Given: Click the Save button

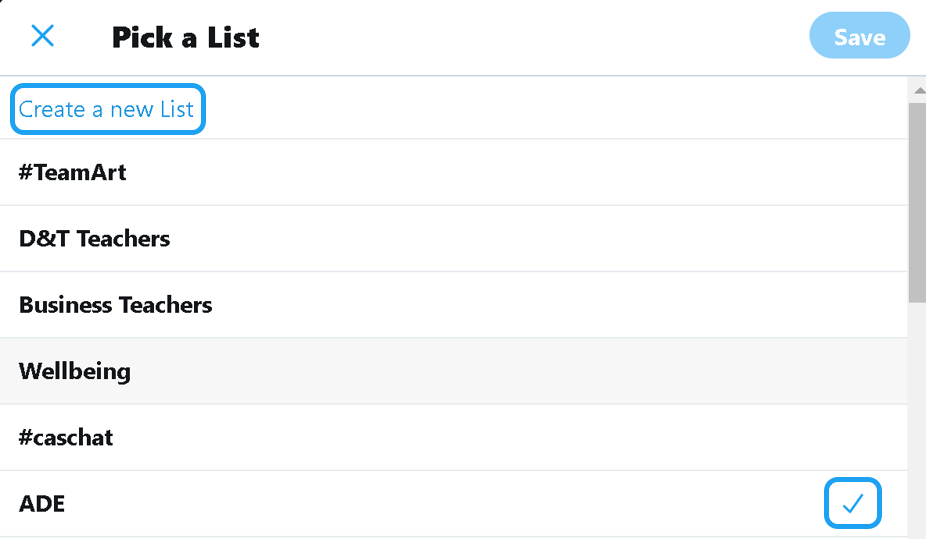Looking at the screenshot, I should (859, 37).
